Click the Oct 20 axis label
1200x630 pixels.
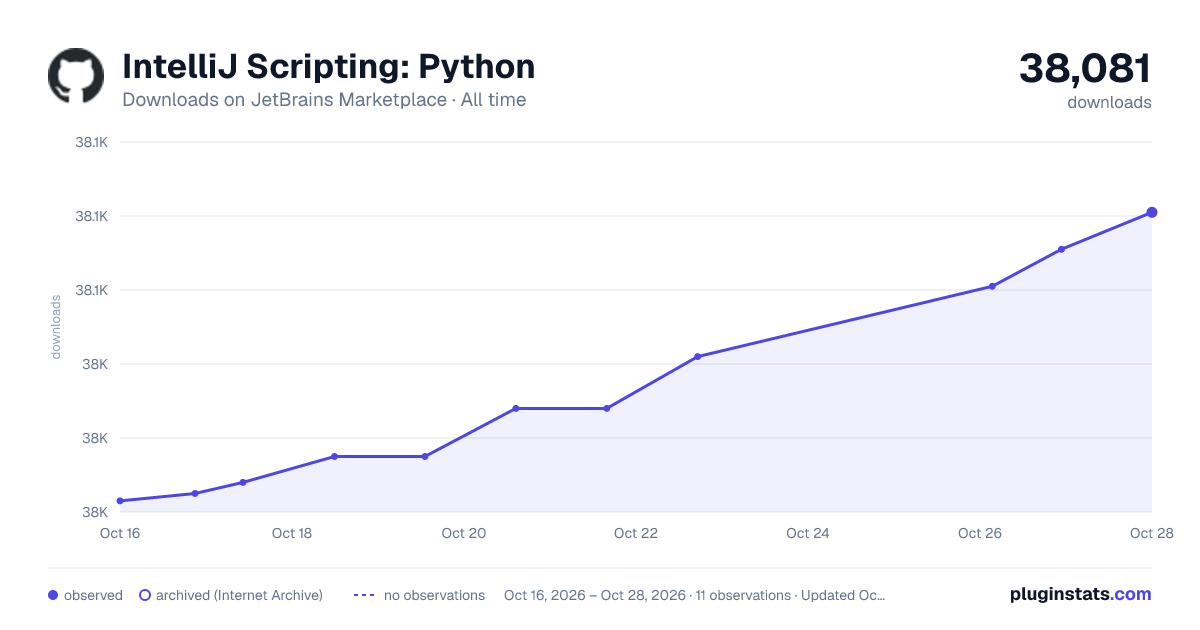[x=464, y=533]
